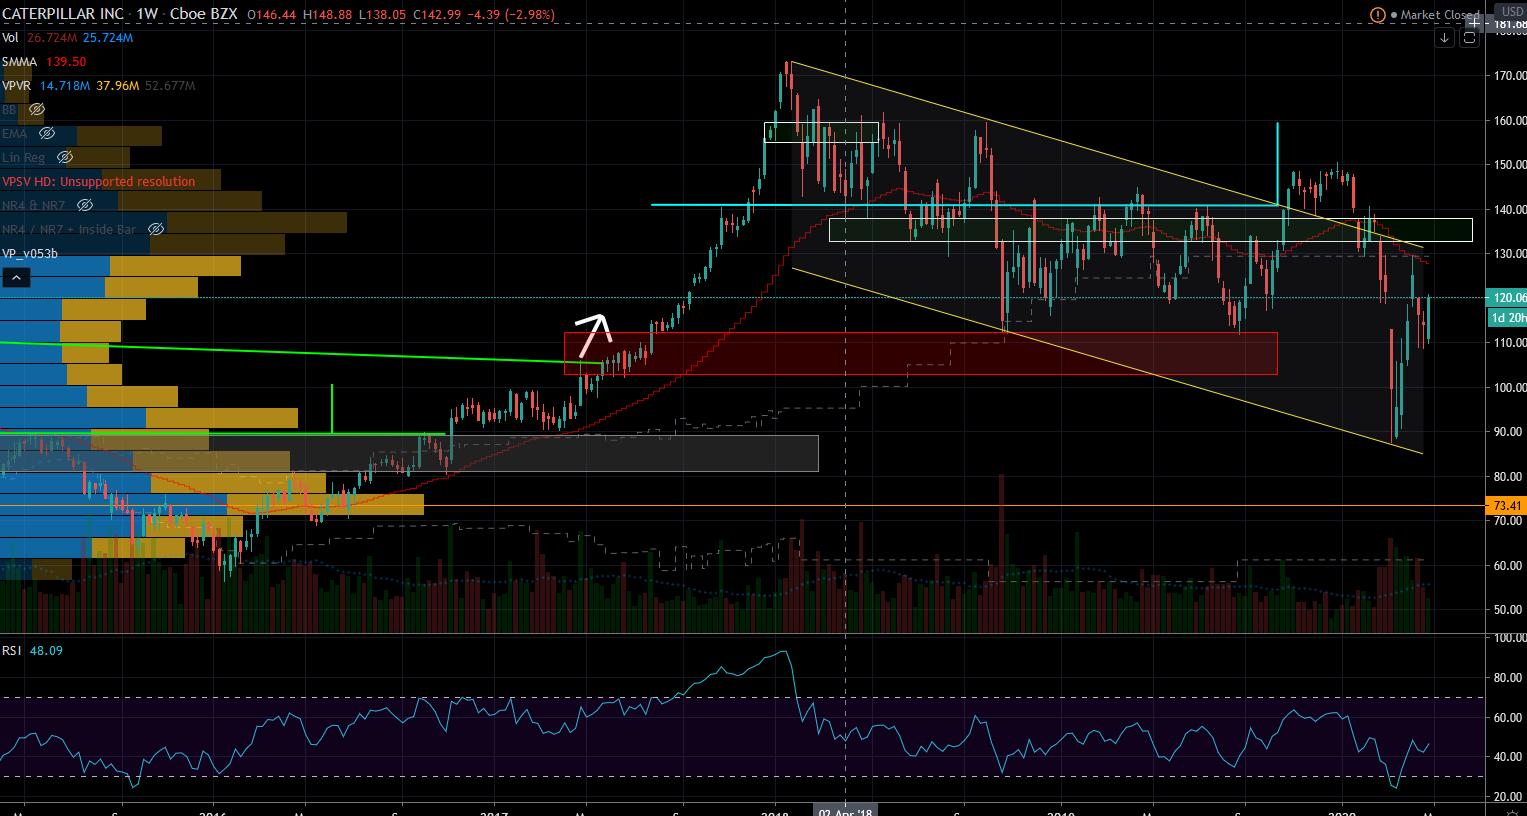Toggle visibility of the EMA indicator
The height and width of the screenshot is (816, 1527).
click(46, 133)
